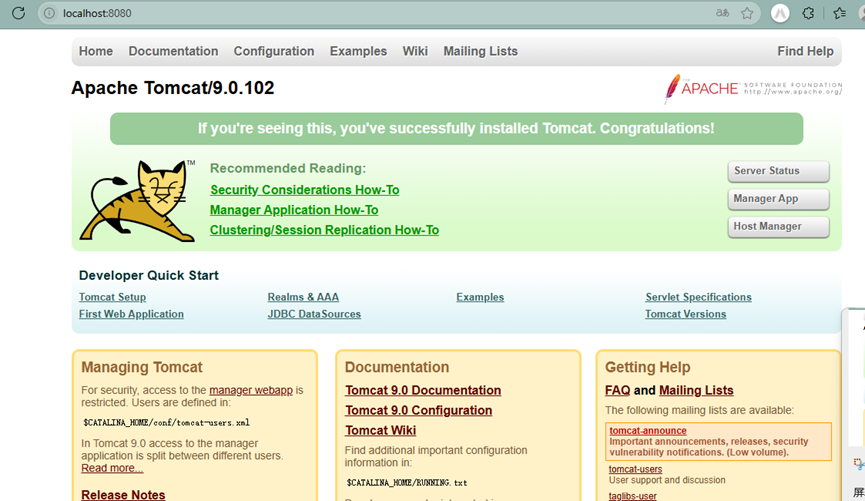Click the $CATALINA_HOME/RUNNING.txt path text
The height and width of the screenshot is (501, 865).
pos(407,483)
